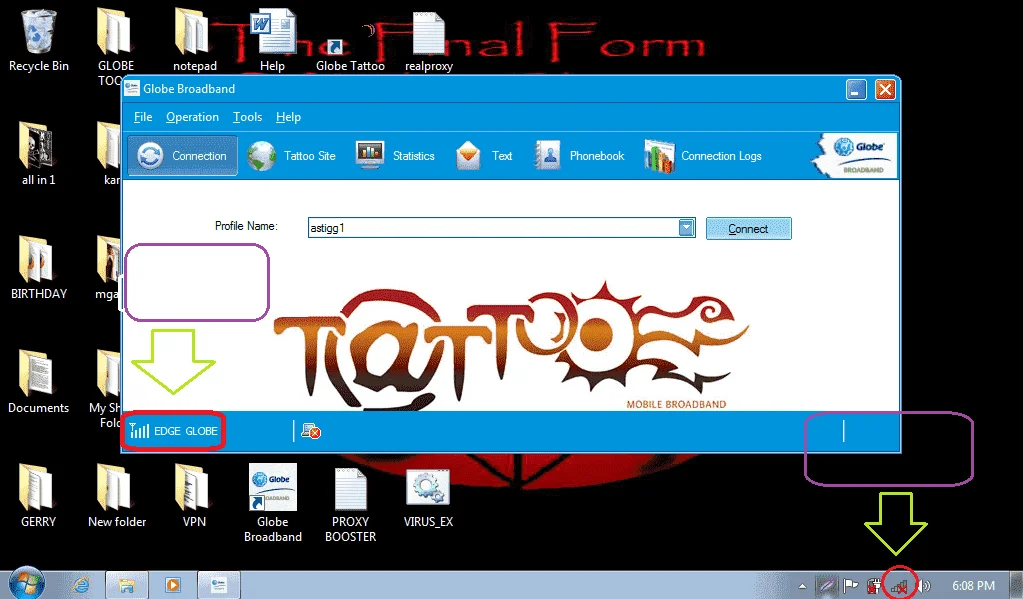
Task: Open the Statistics monitor icon
Action: pyautogui.click(x=370, y=156)
